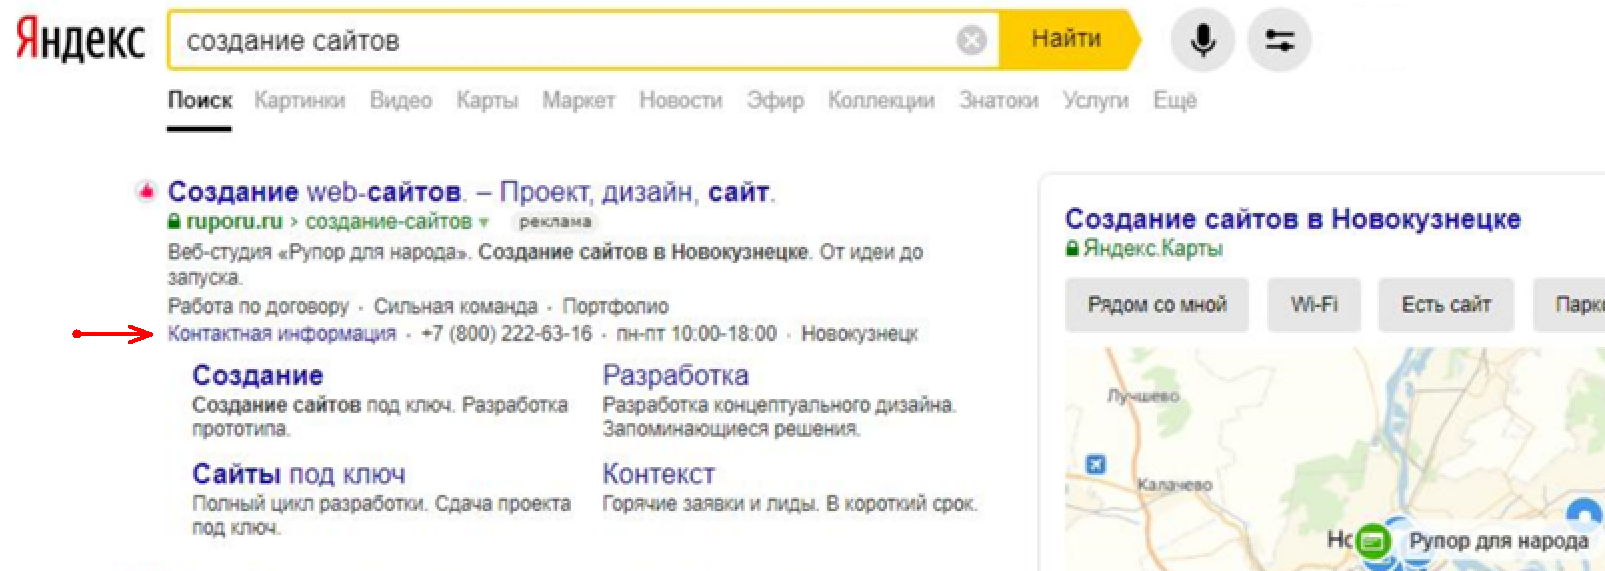Viewport: 1605px width, 571px height.
Task: Click the ruporu.ru domain link
Action: (234, 221)
